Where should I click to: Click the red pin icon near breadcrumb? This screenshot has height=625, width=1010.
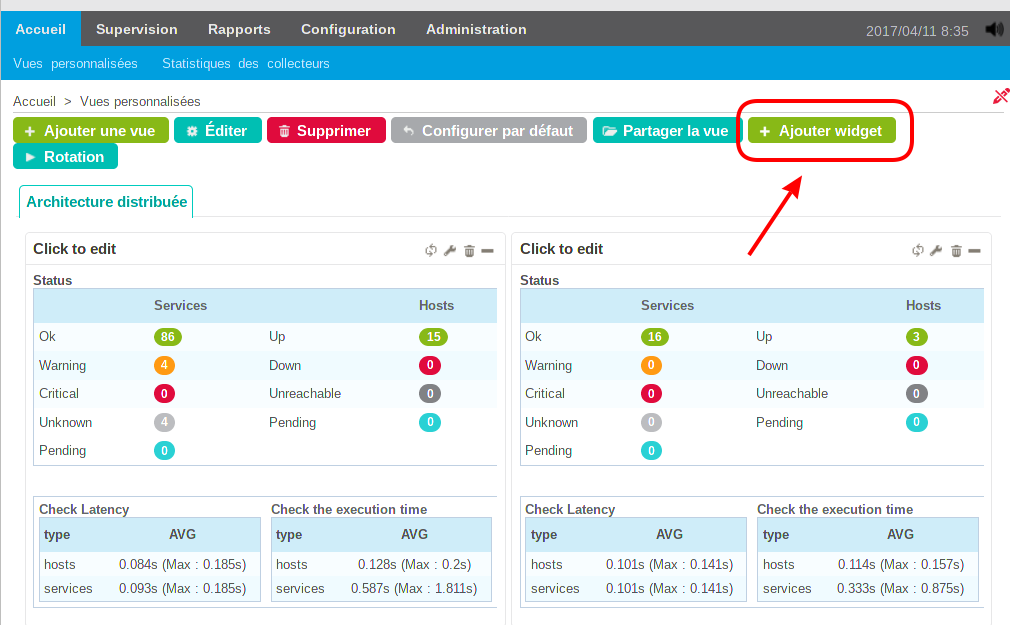point(1000,96)
